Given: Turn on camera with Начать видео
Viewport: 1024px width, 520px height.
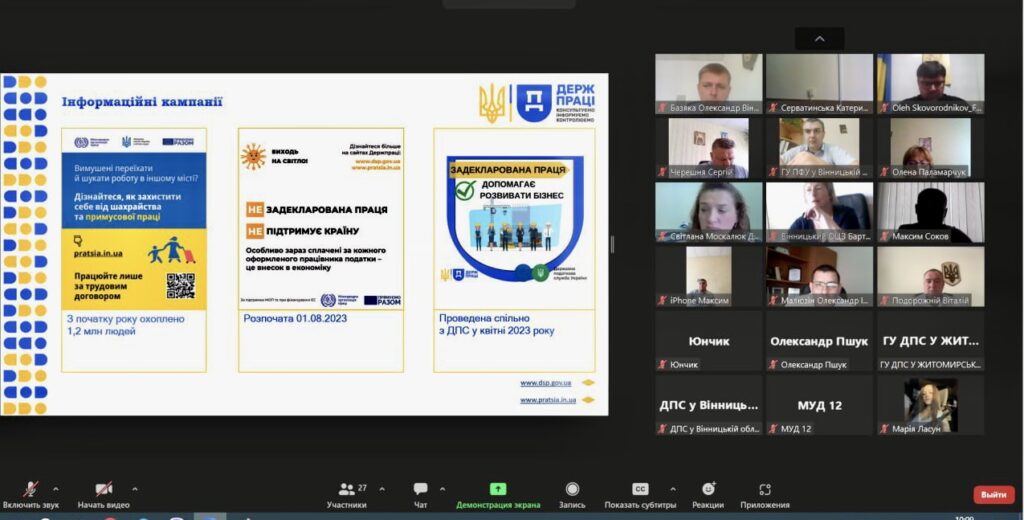Looking at the screenshot, I should pyautogui.click(x=104, y=490).
